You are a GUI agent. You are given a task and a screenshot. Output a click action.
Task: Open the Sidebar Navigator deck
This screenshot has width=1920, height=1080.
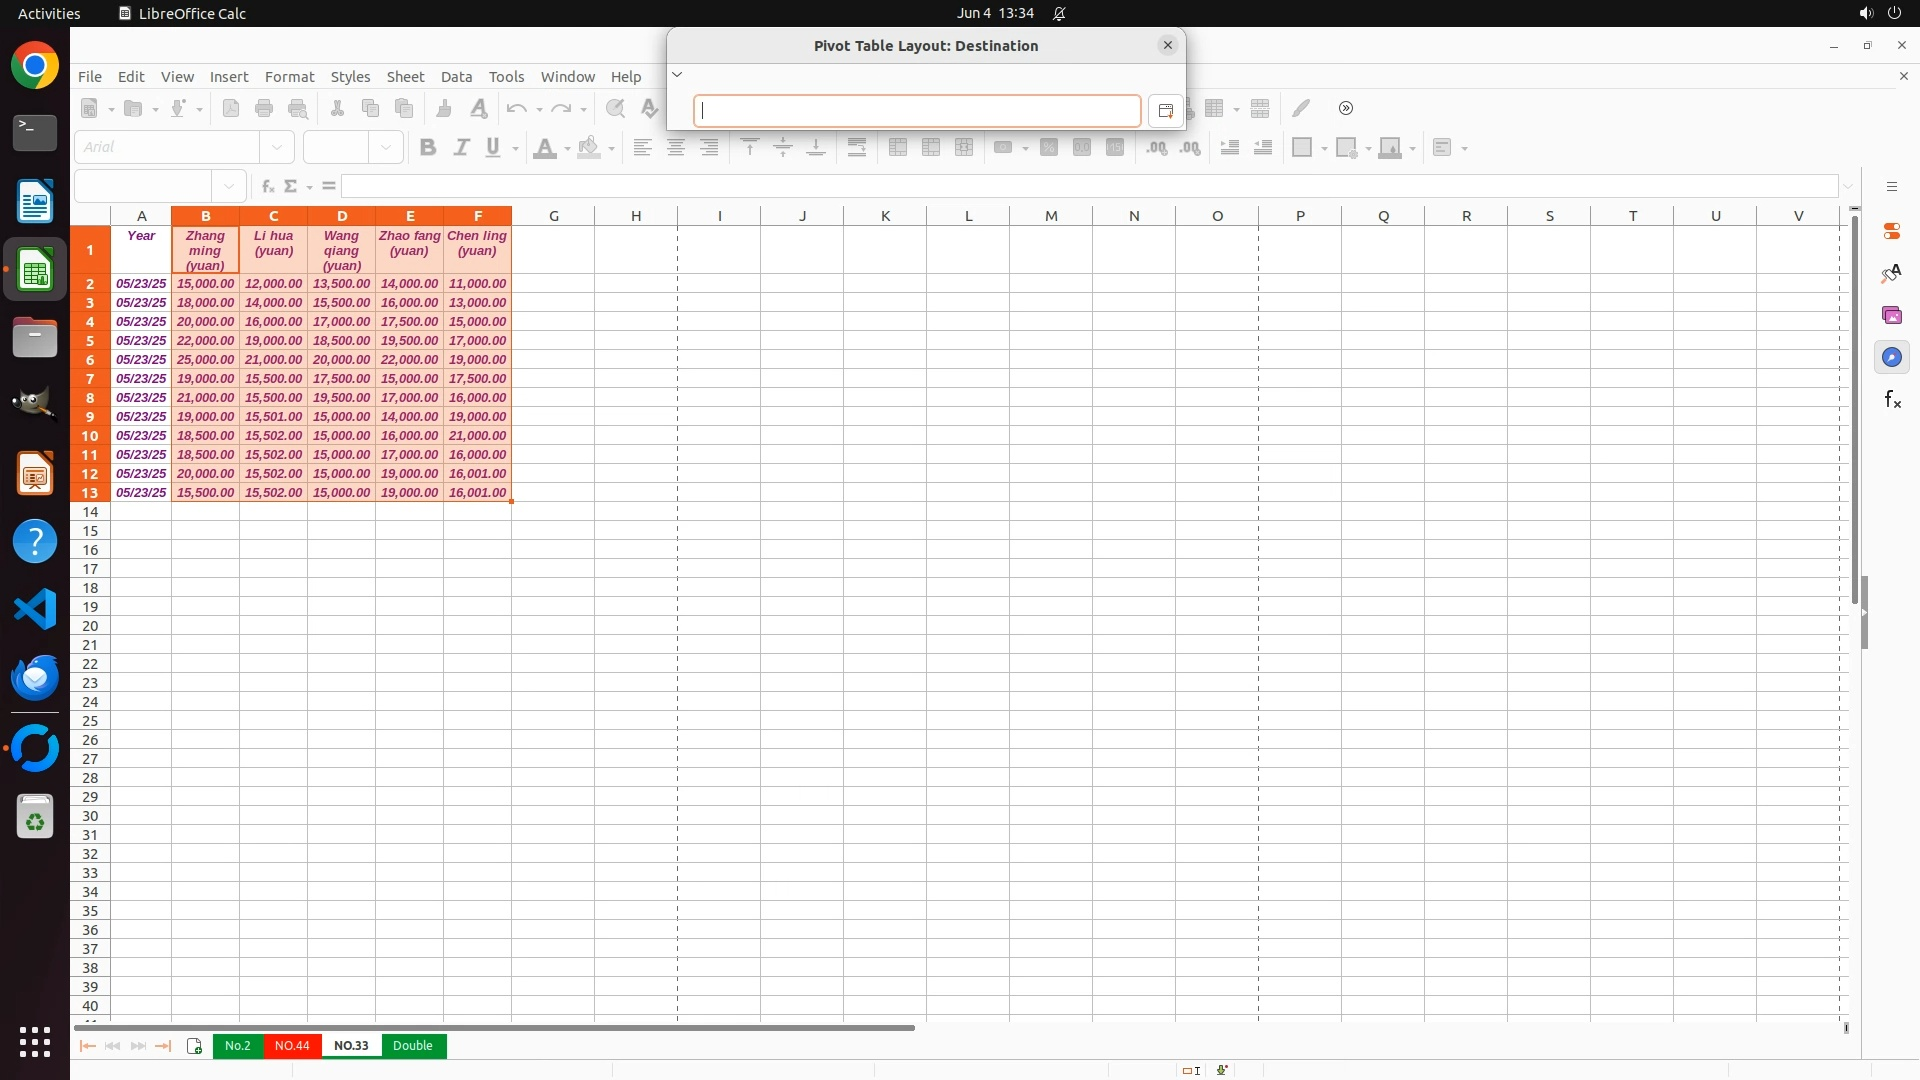click(1891, 358)
